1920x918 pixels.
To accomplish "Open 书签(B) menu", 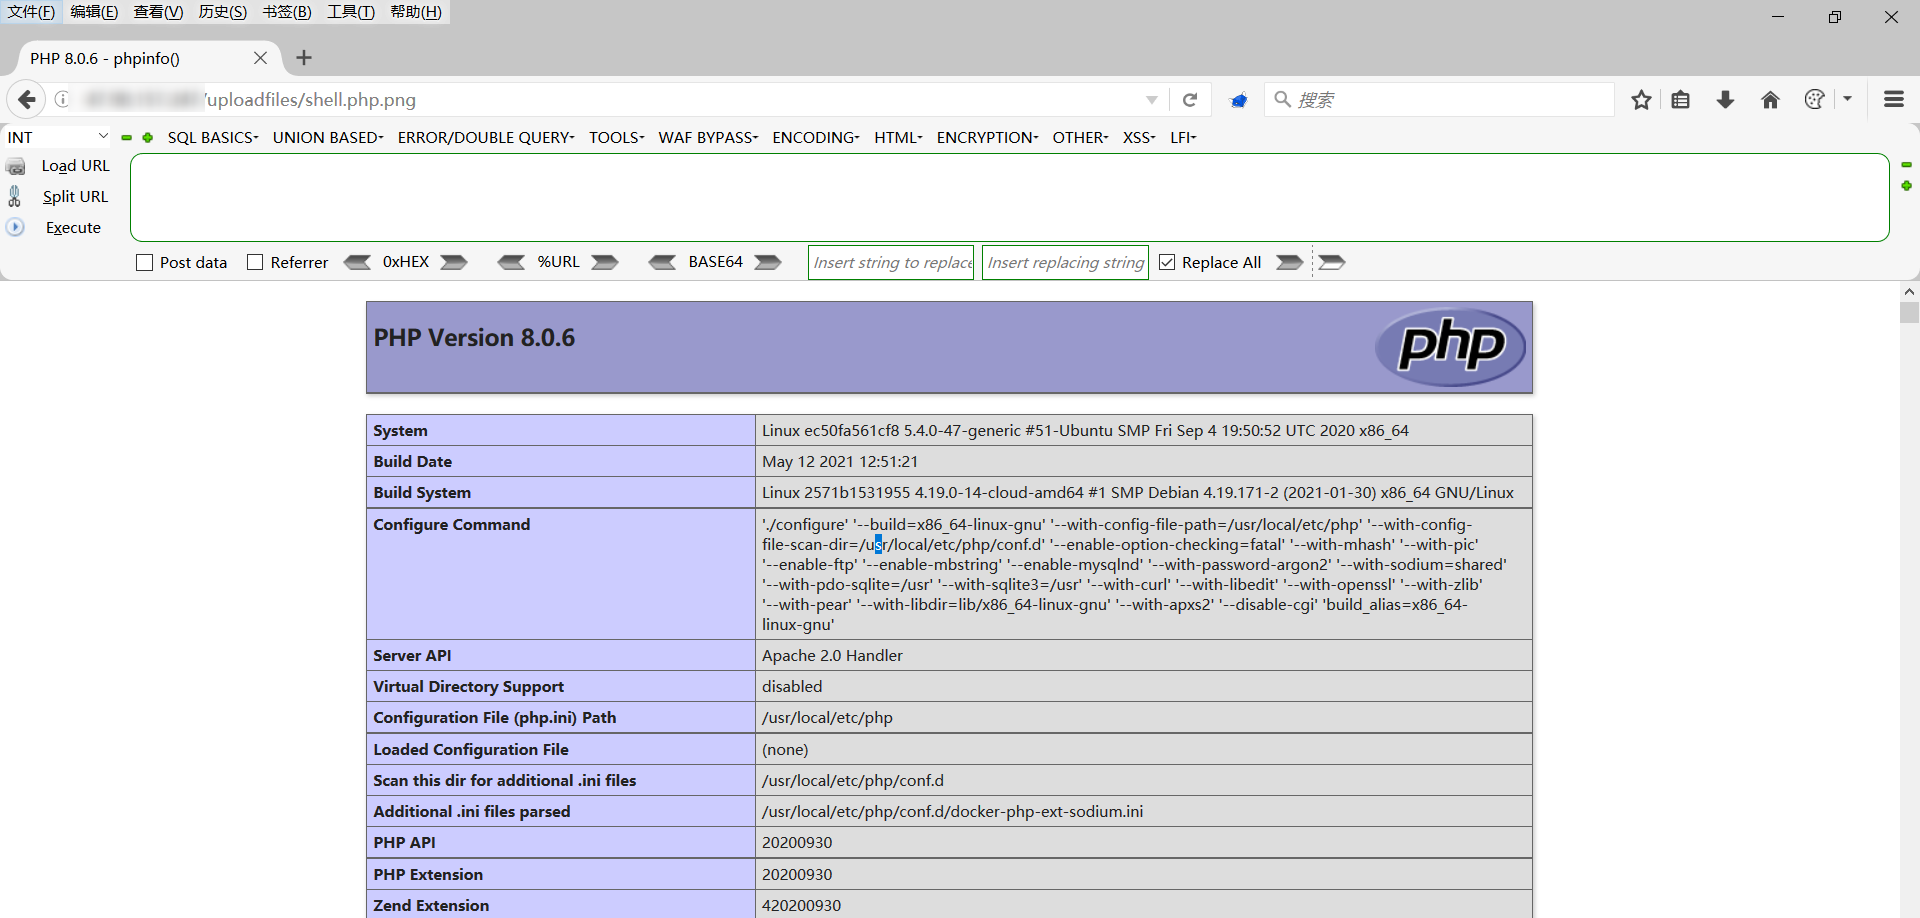I will (286, 12).
